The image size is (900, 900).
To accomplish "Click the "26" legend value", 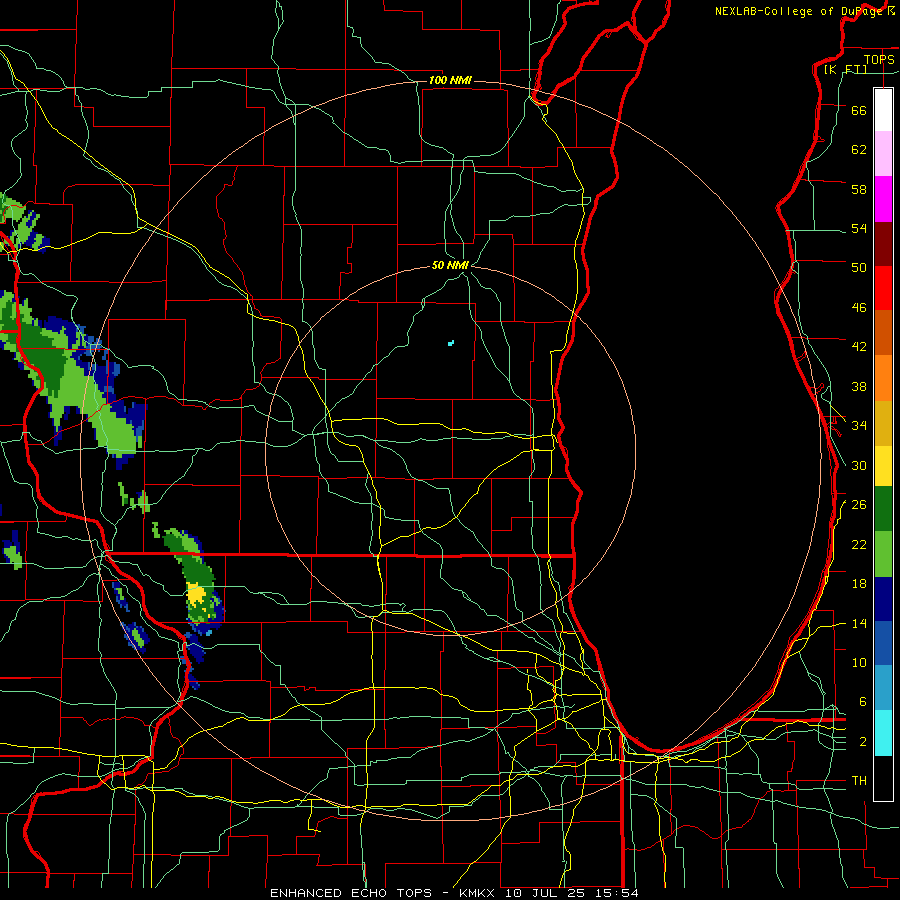I will [859, 505].
